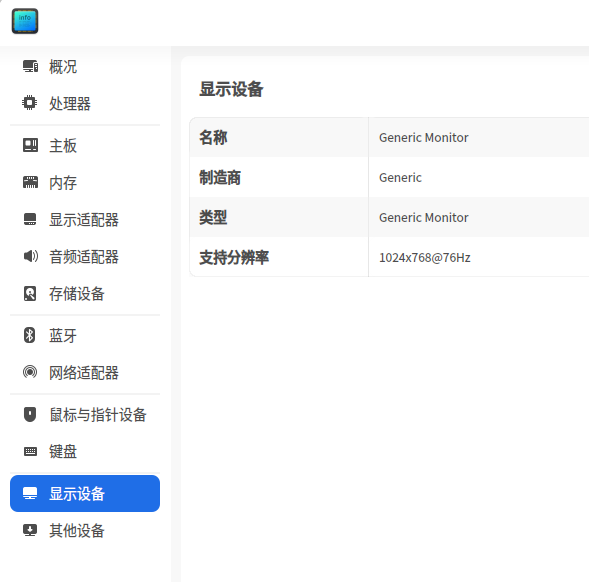The image size is (589, 582).
Task: Click the 蓝牙 Bluetooth icon
Action: pos(30,335)
